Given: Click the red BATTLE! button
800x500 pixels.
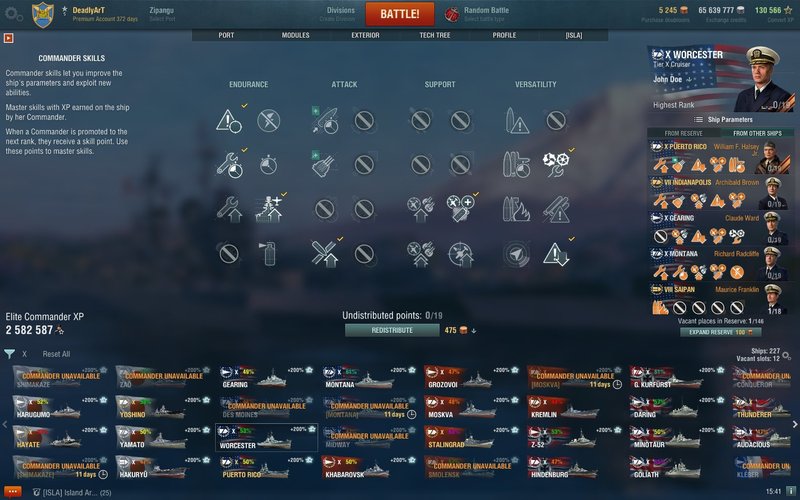Looking at the screenshot, I should [400, 14].
